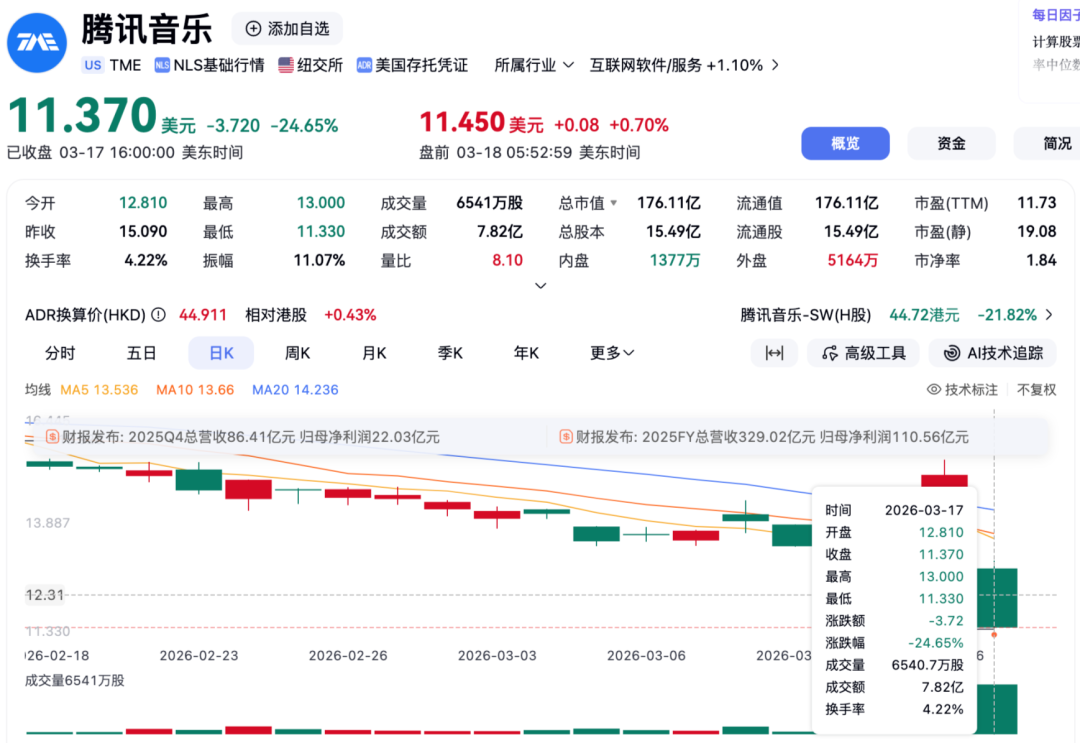Toggle 技术标注 eye visibility
The image size is (1080, 743).
tap(934, 390)
